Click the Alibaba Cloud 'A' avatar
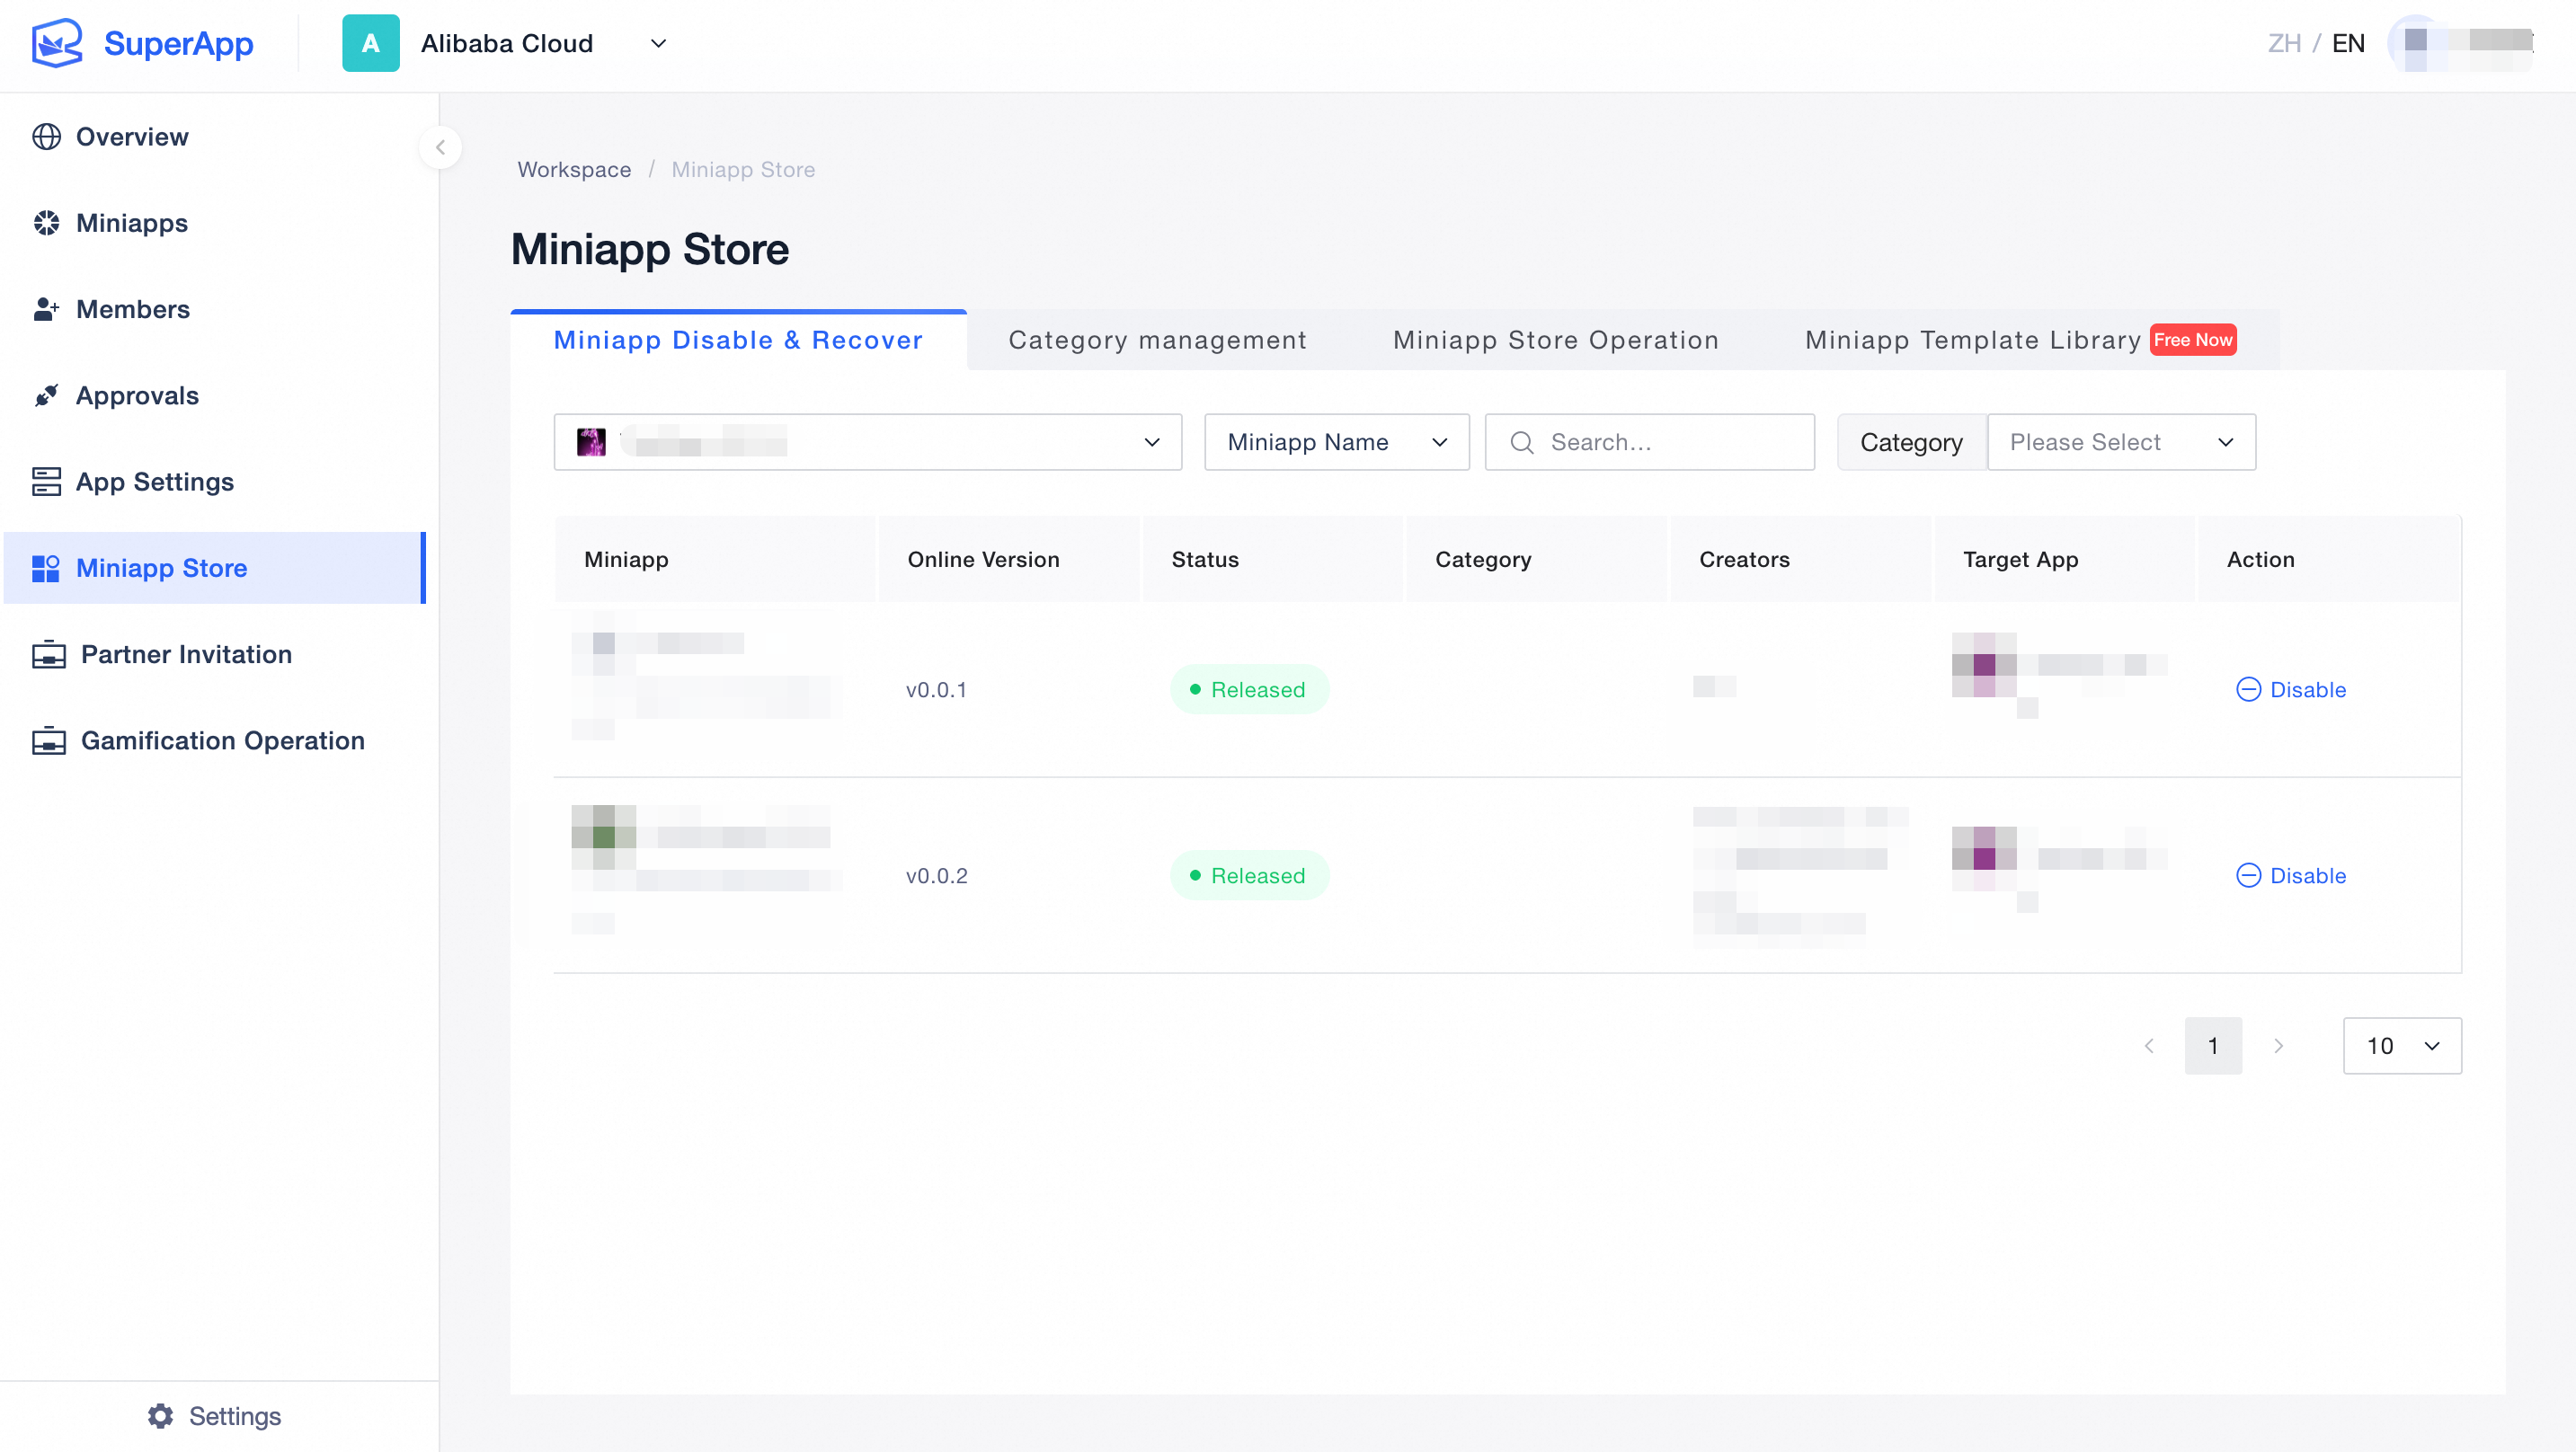The height and width of the screenshot is (1452, 2576). pyautogui.click(x=371, y=43)
